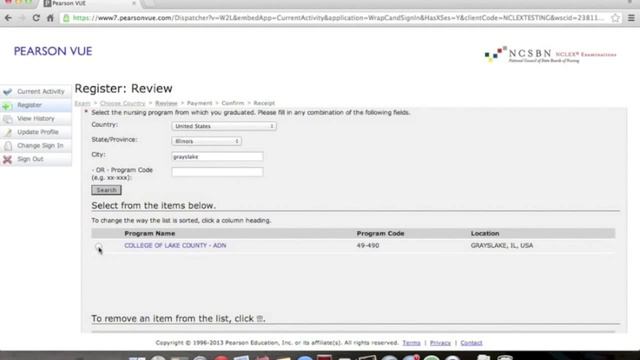The image size is (640, 360).
Task: Open Update Profile in the sidebar
Action: 38,132
